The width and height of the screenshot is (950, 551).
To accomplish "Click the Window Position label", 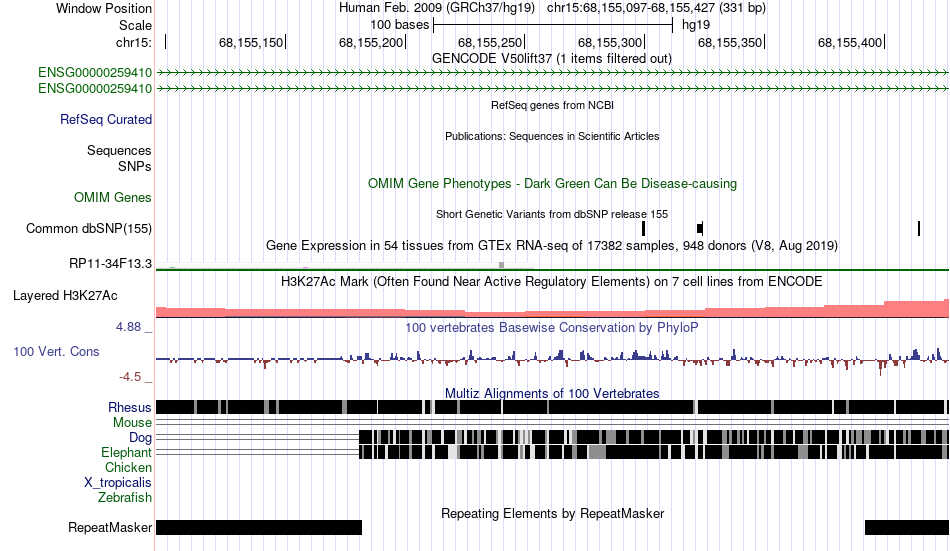I will (104, 8).
